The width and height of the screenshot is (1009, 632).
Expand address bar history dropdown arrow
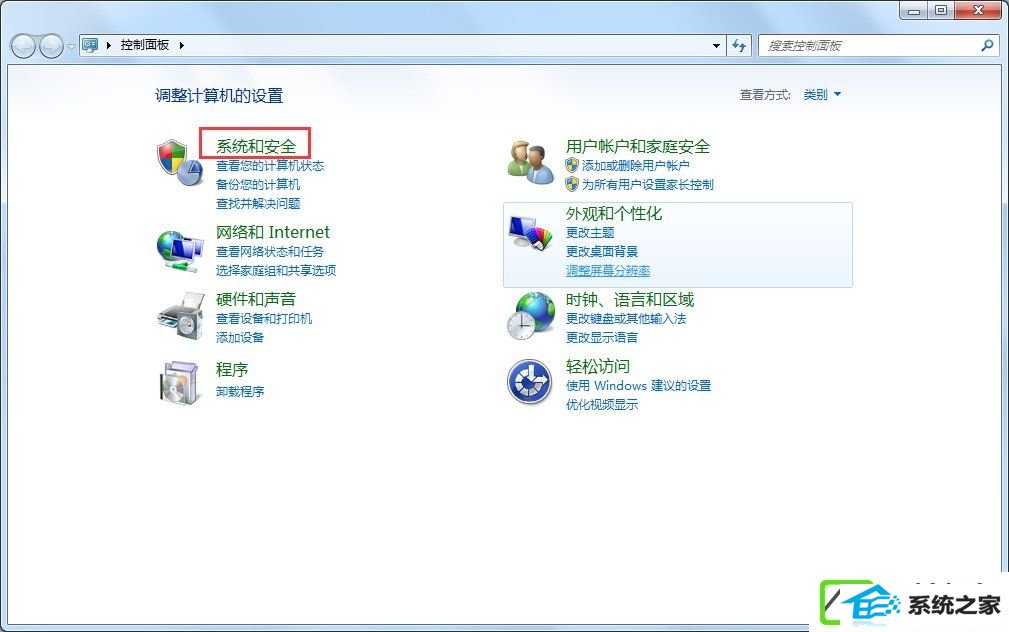point(716,46)
